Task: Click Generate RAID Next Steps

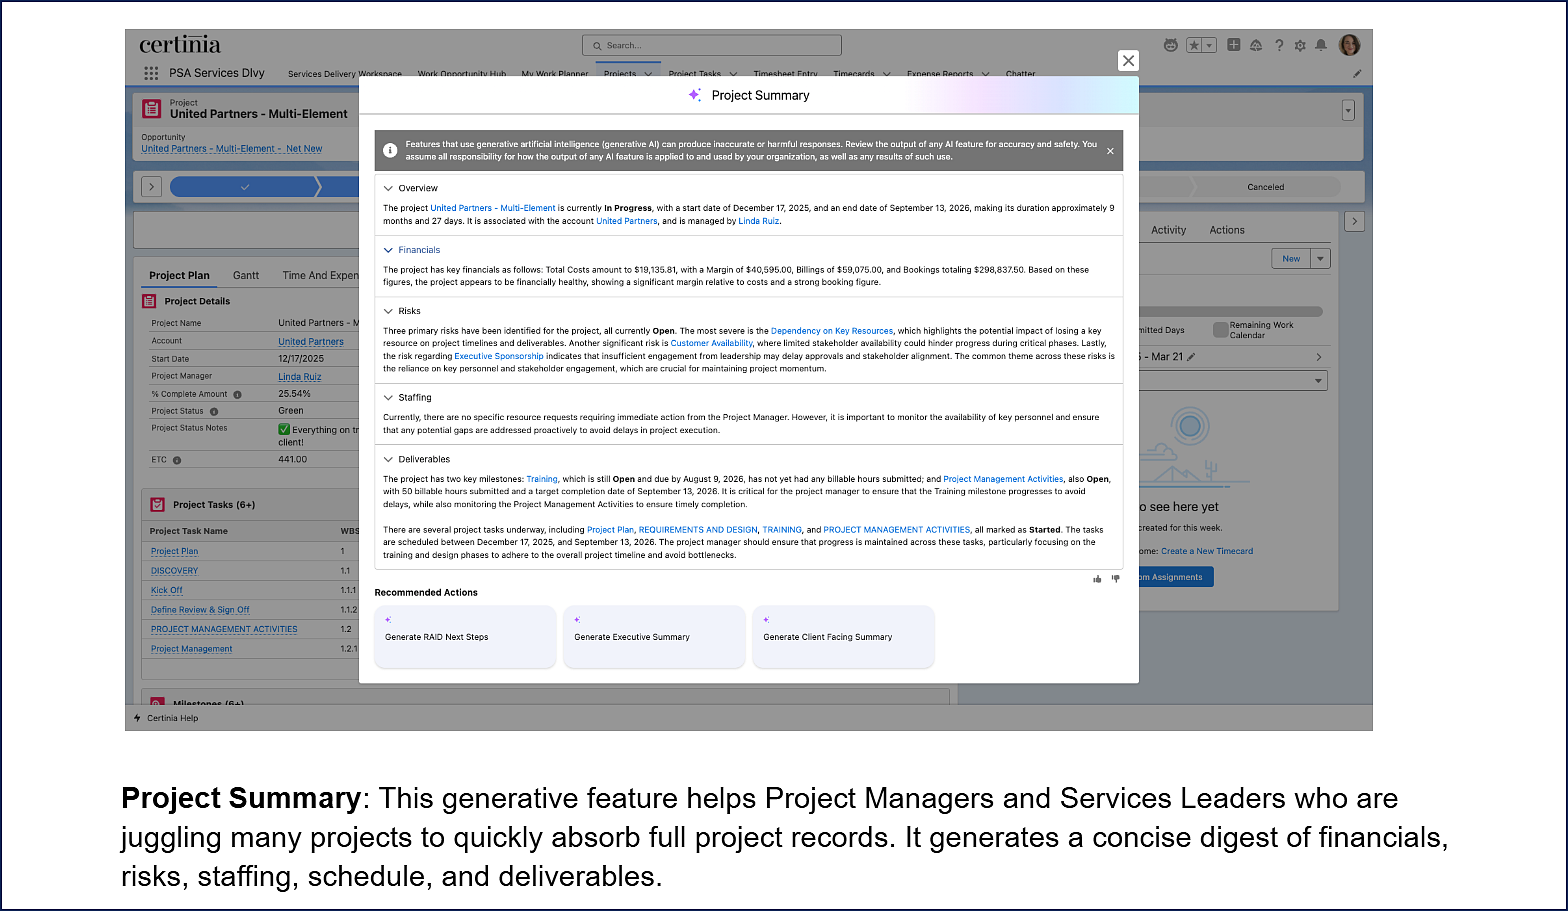Action: coord(465,636)
